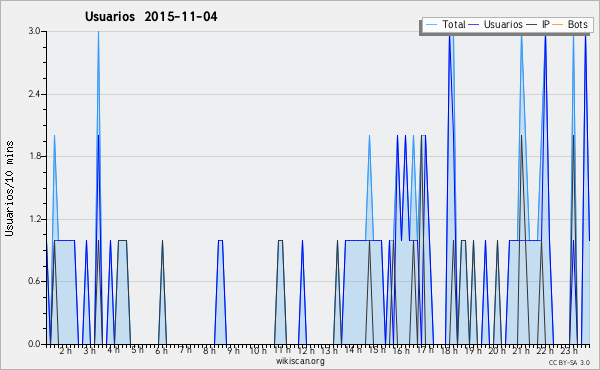
Task: Click the '5 h' x-axis label
Action: tap(137, 350)
